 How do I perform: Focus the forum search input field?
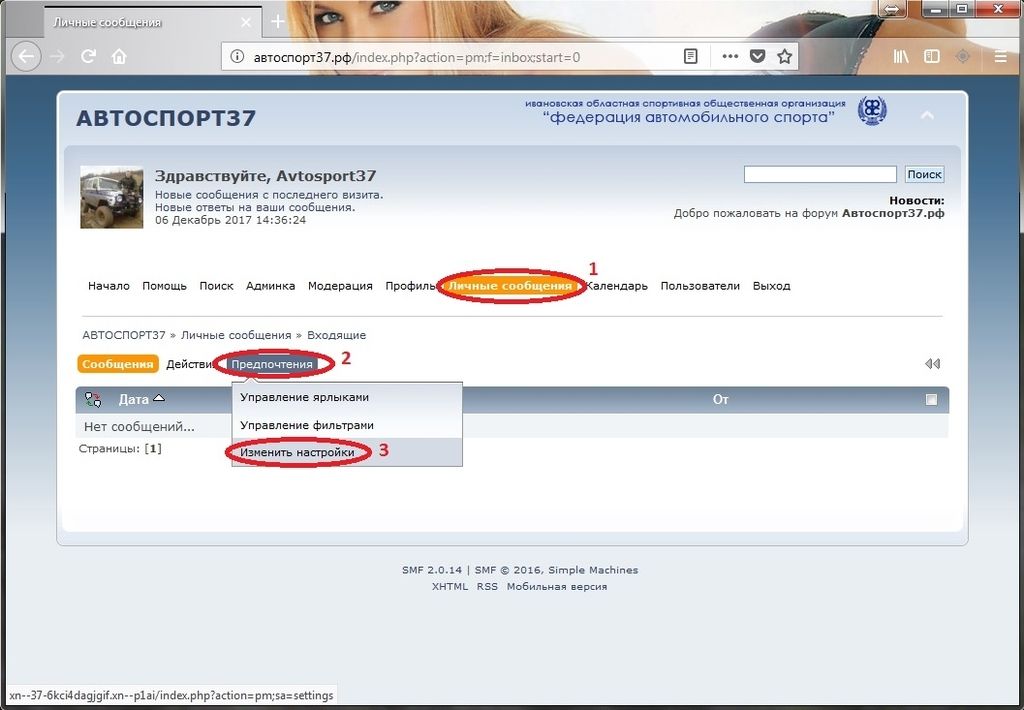pyautogui.click(x=820, y=174)
